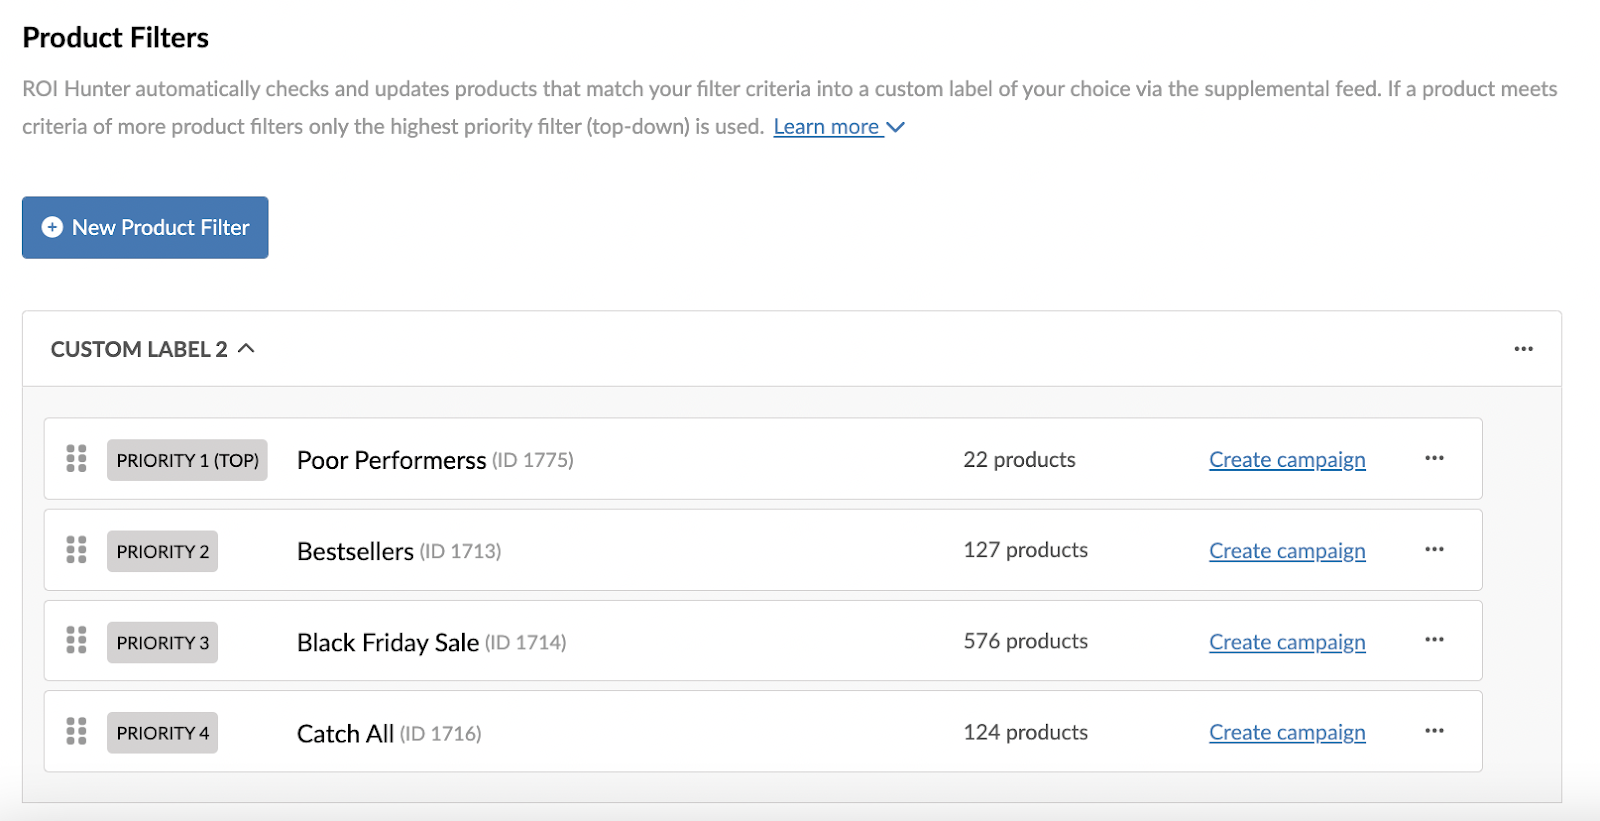Expand the Learn more chevron
Image resolution: width=1600 pixels, height=821 pixels.
(x=896, y=127)
